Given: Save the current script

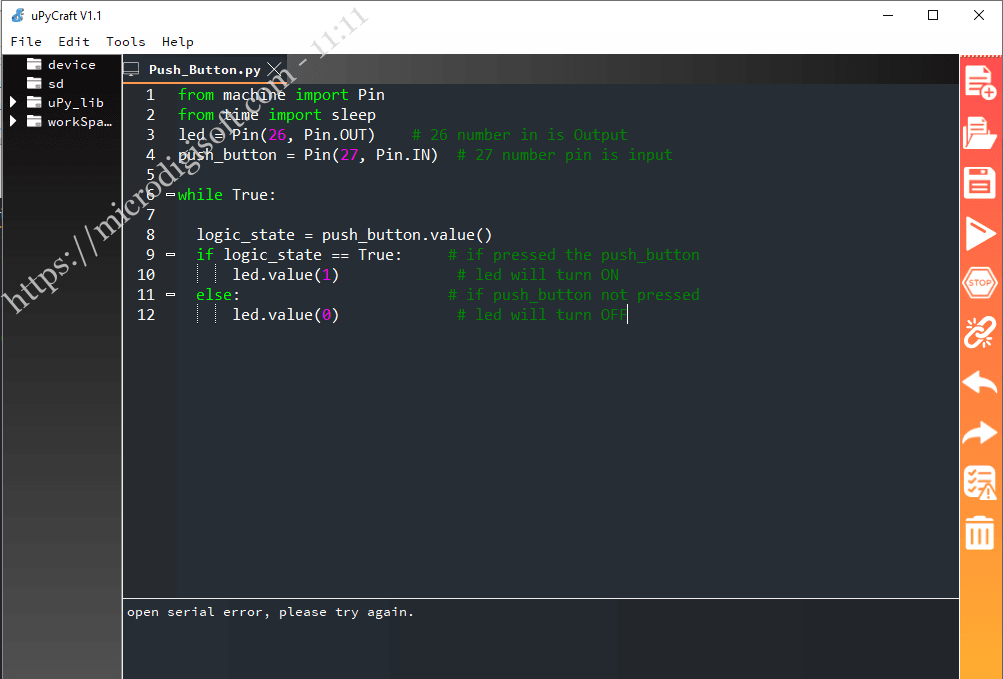Looking at the screenshot, I should coord(979,183).
